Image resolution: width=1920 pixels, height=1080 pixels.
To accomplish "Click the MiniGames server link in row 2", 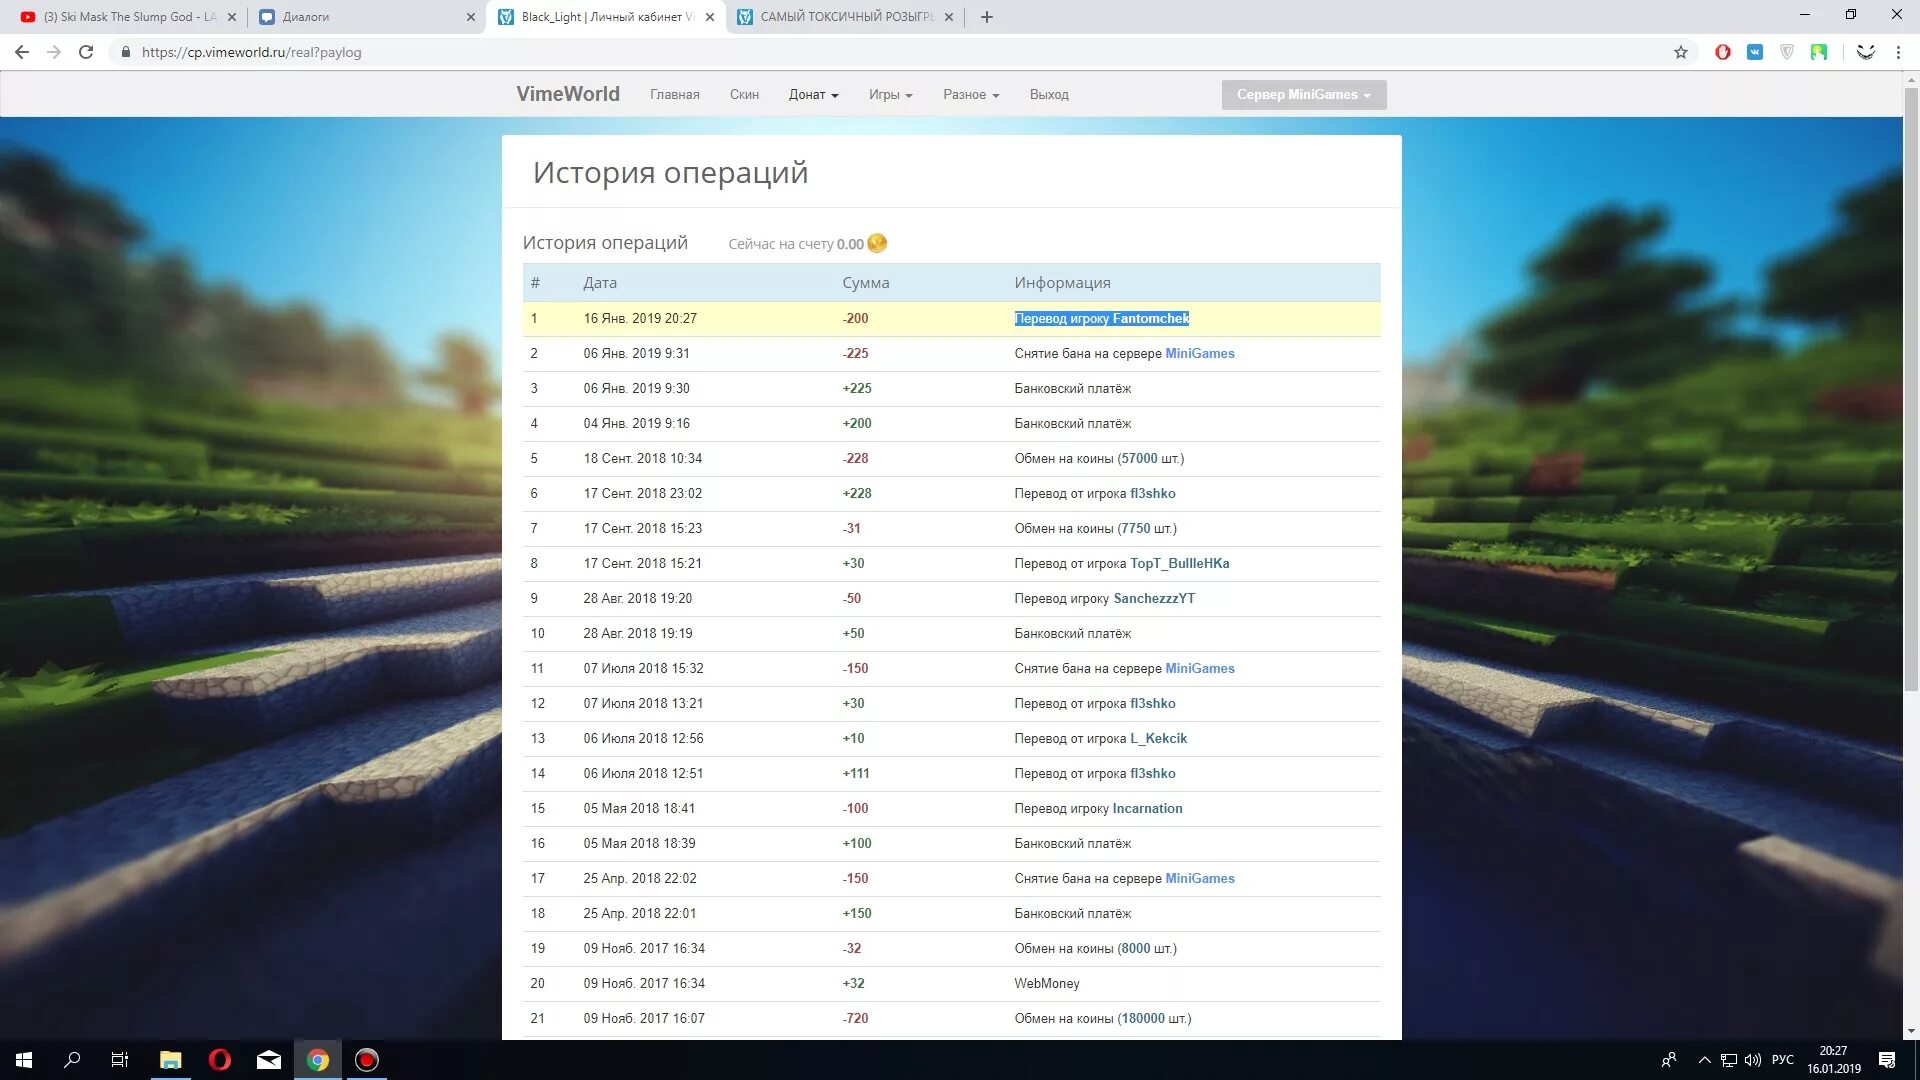I will [1199, 352].
